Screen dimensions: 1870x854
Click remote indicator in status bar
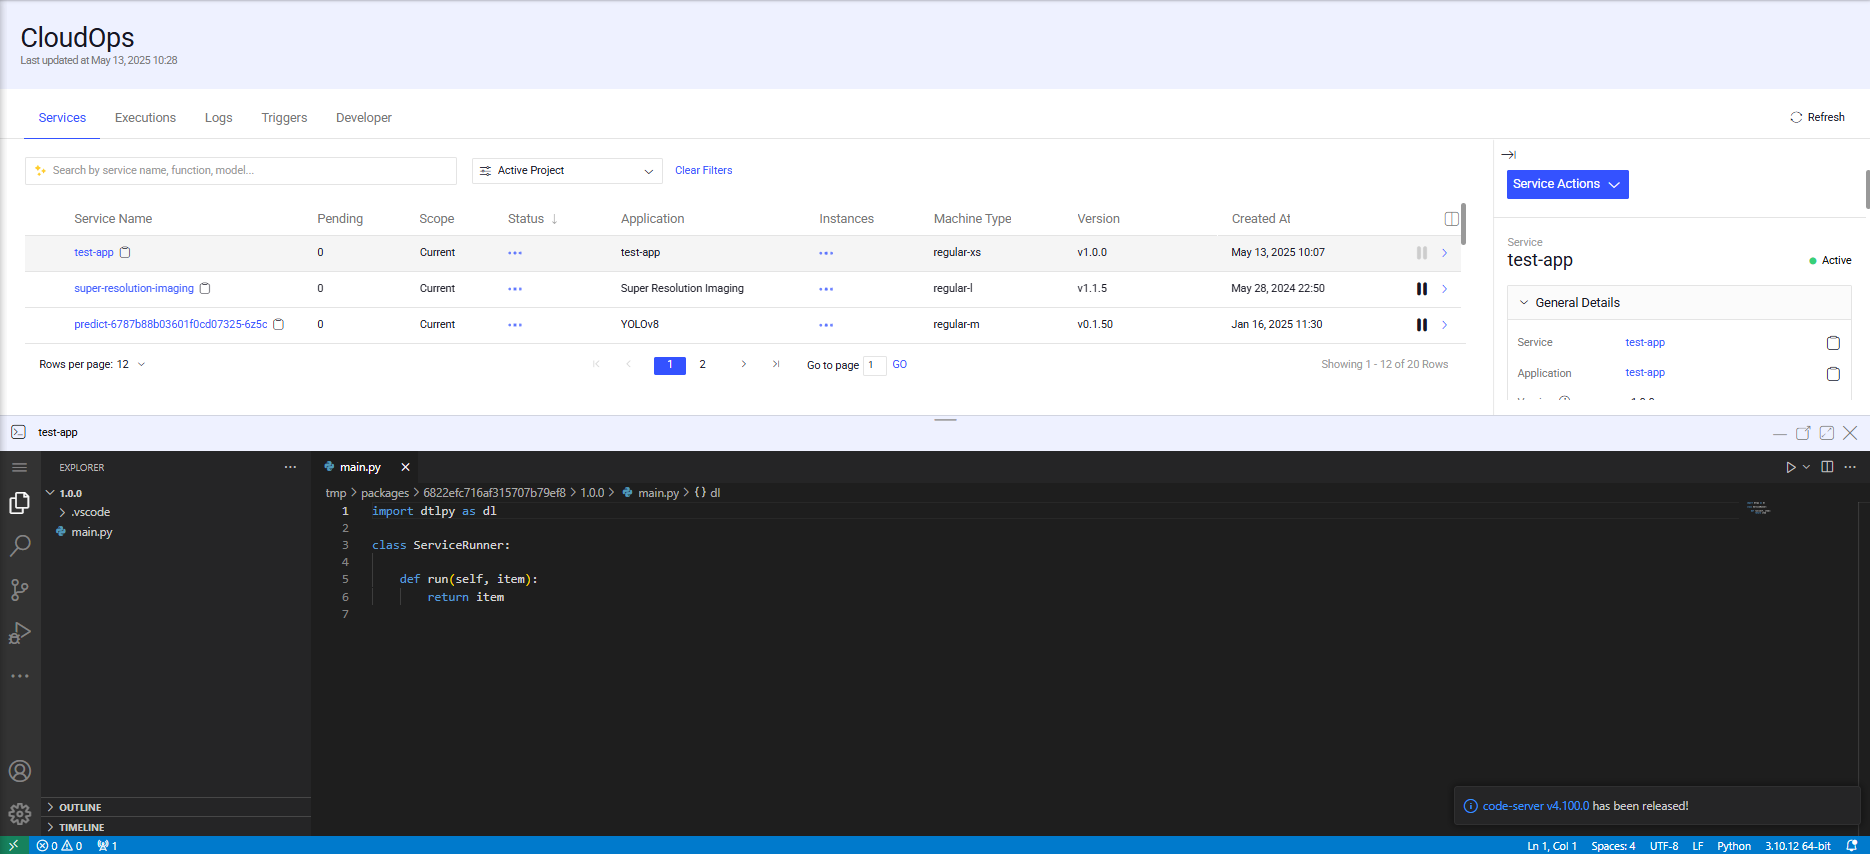(x=13, y=845)
